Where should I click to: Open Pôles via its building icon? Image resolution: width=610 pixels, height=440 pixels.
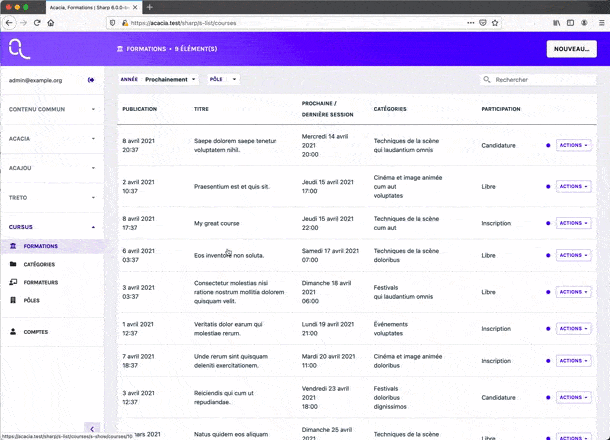13,300
